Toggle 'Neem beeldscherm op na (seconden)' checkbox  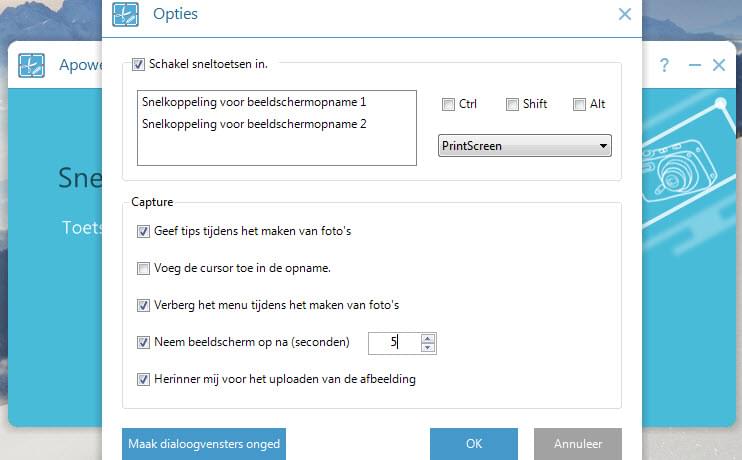pos(143,342)
